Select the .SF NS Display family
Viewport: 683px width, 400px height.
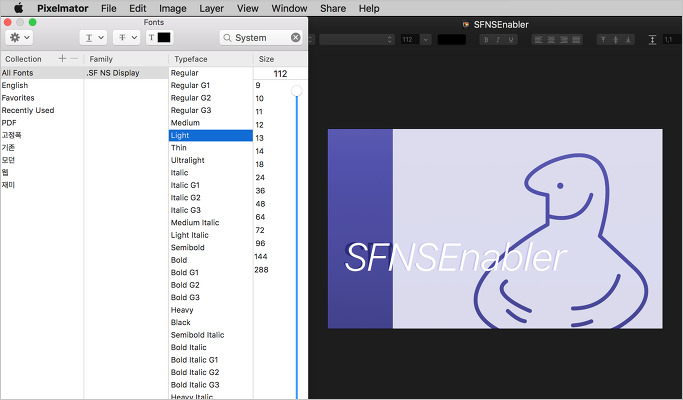click(126, 73)
